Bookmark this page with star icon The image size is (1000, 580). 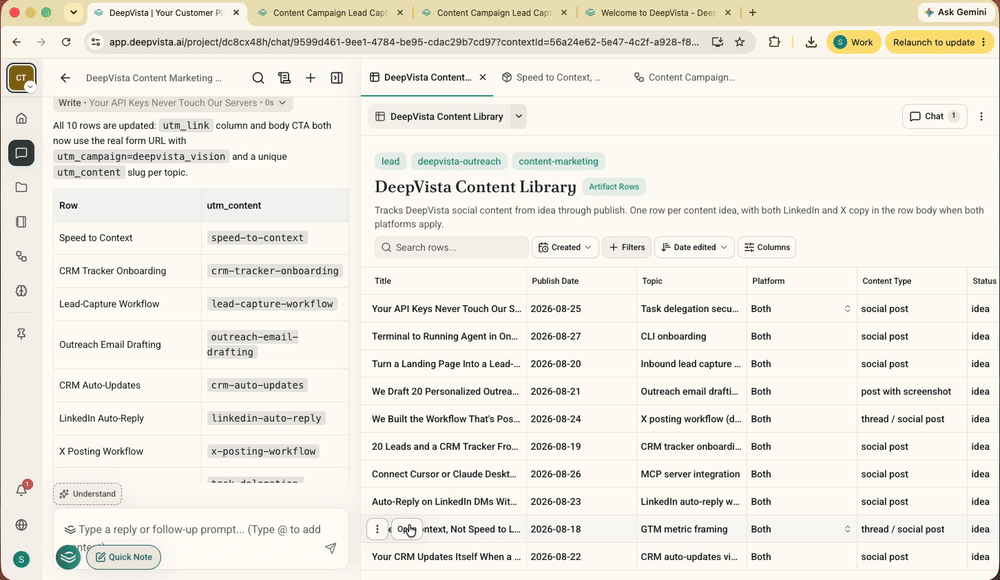point(740,42)
